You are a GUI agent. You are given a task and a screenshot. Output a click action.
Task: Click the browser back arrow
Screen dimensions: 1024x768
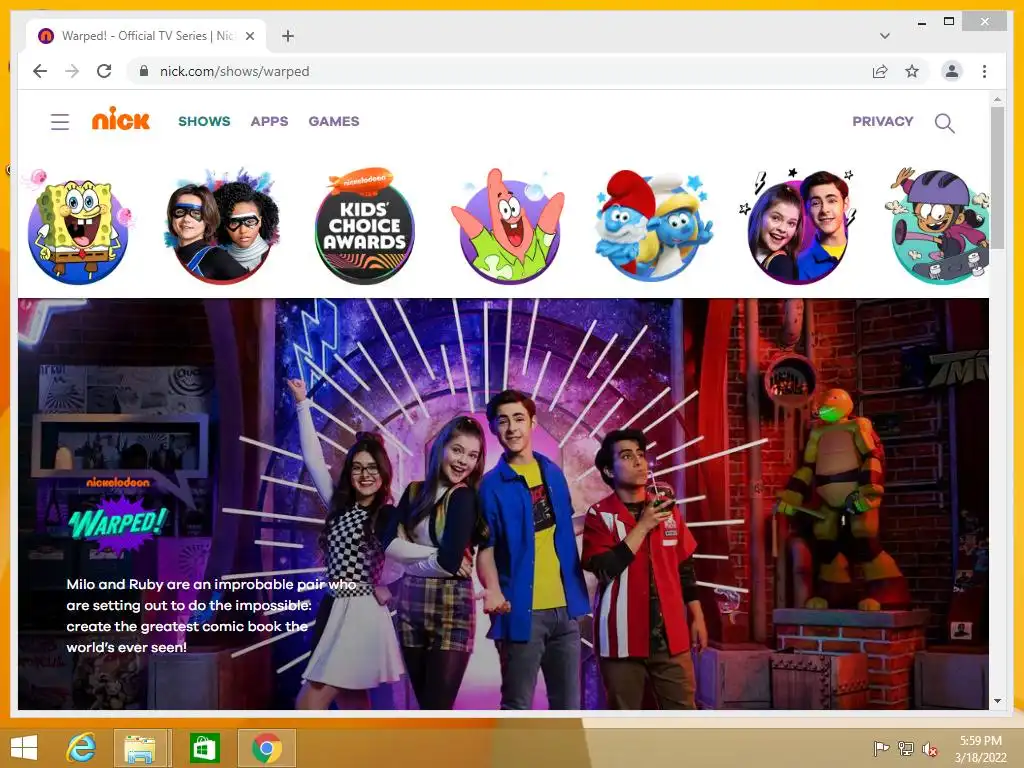click(40, 71)
